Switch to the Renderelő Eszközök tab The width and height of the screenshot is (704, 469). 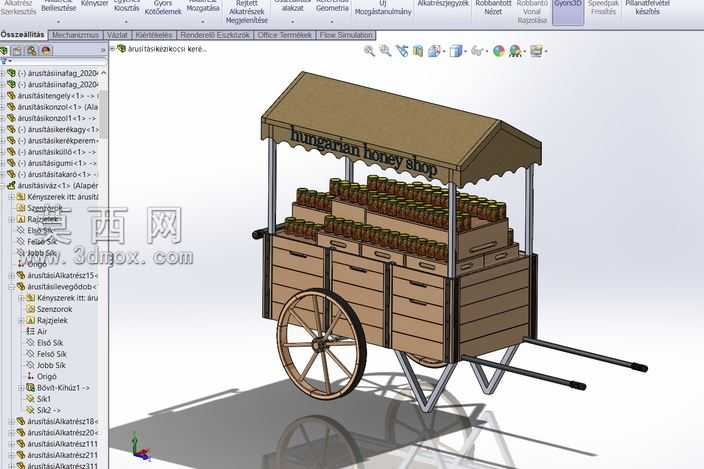click(x=215, y=35)
